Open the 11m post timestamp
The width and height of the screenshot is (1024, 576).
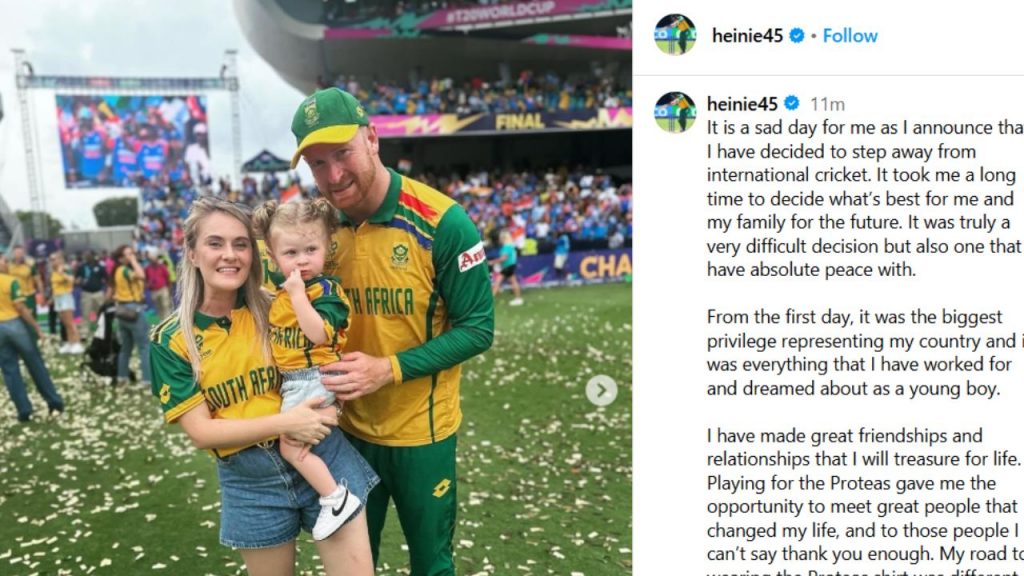point(827,104)
